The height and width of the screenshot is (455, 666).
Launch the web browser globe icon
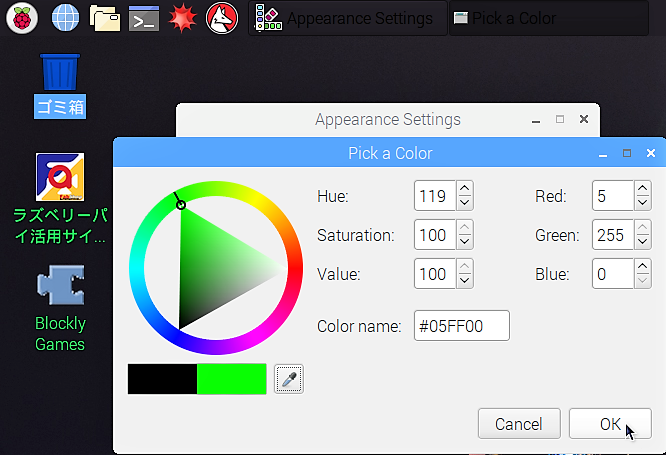coord(65,18)
